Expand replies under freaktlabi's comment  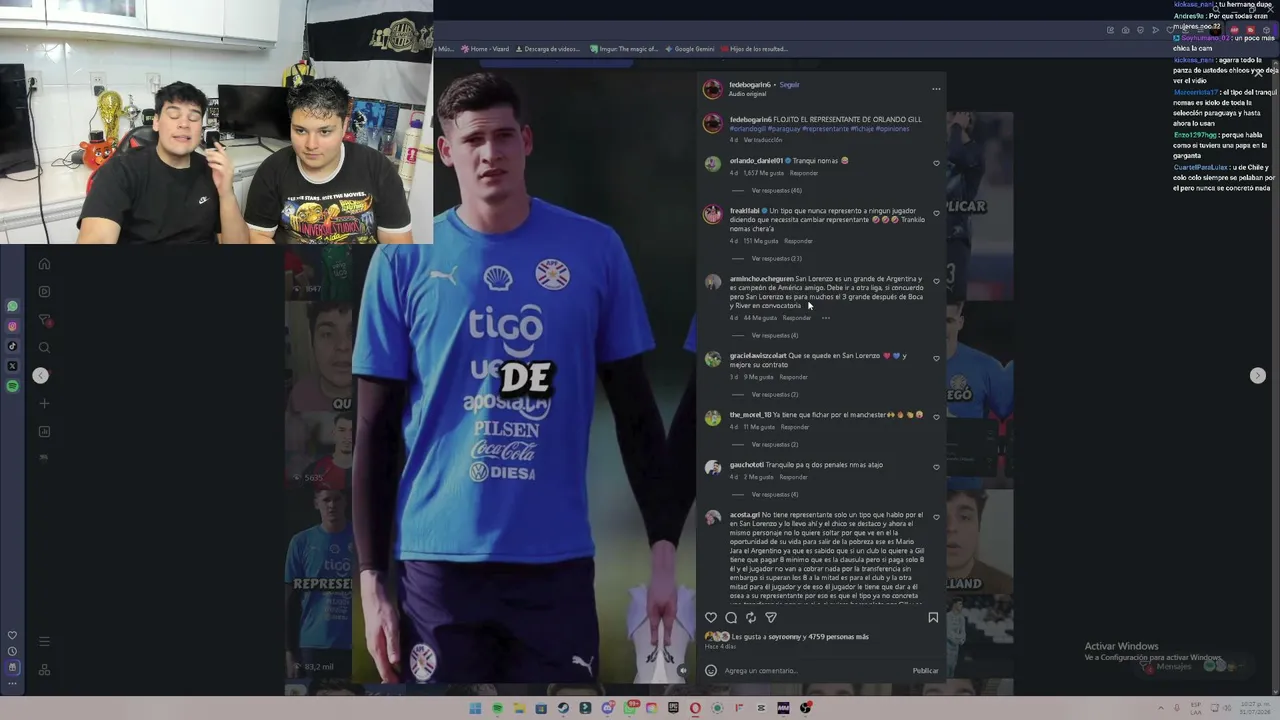coord(776,258)
